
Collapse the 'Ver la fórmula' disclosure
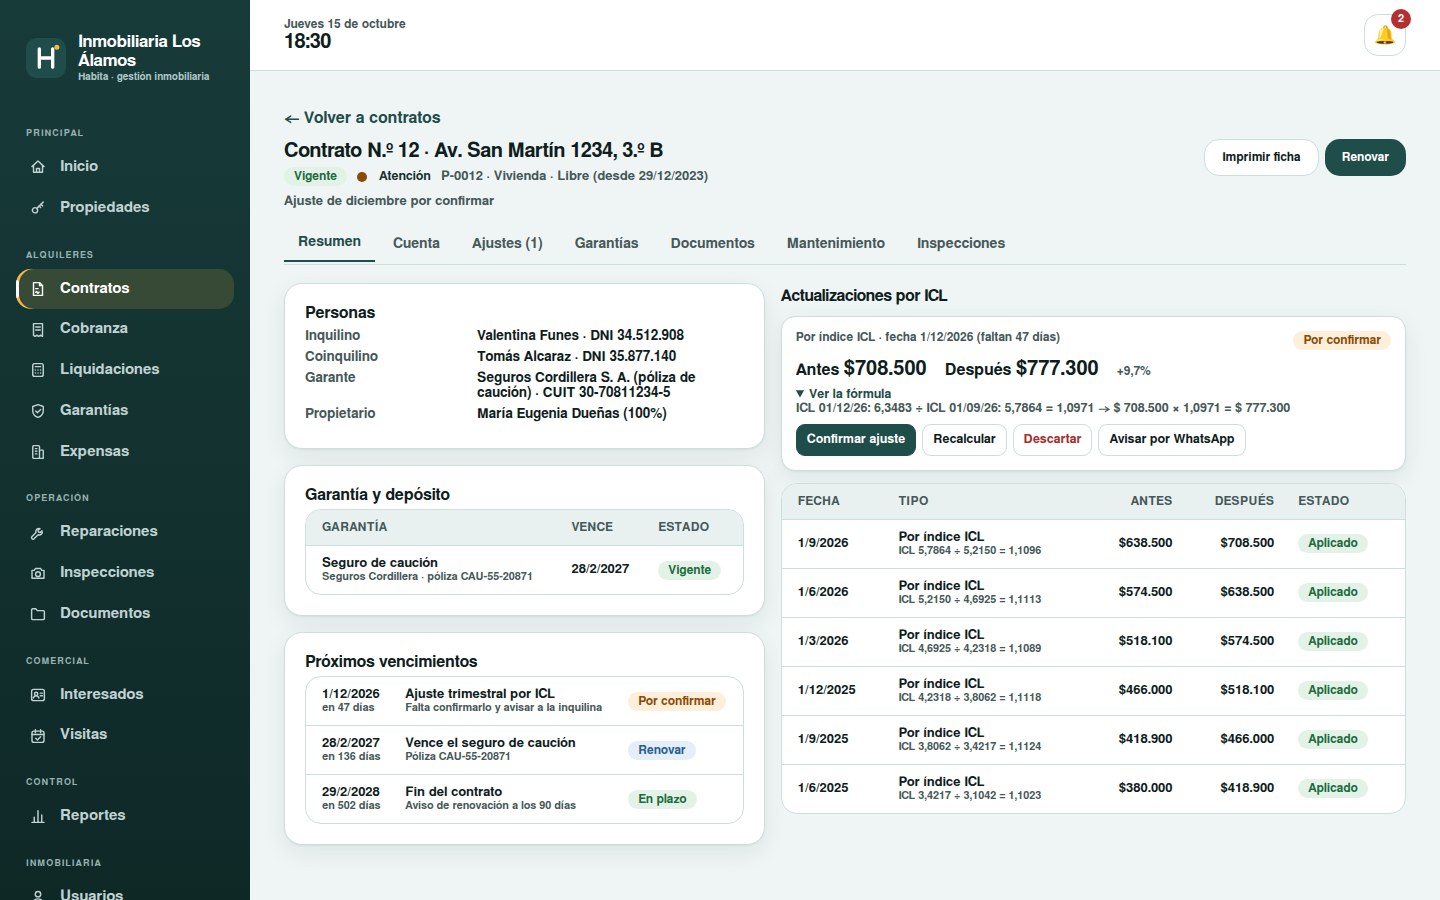click(x=843, y=394)
